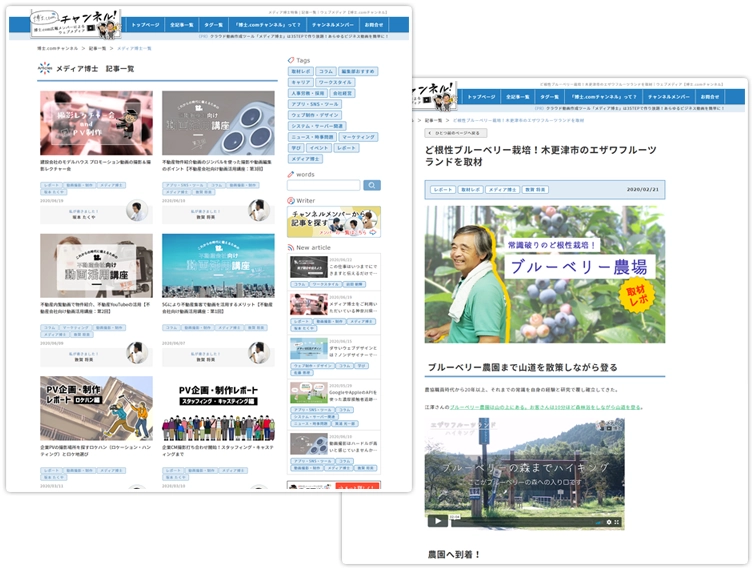Screen dimensions: 755x571
Task: Select the マーケティング tag in Tags sidebar
Action: coord(359,136)
